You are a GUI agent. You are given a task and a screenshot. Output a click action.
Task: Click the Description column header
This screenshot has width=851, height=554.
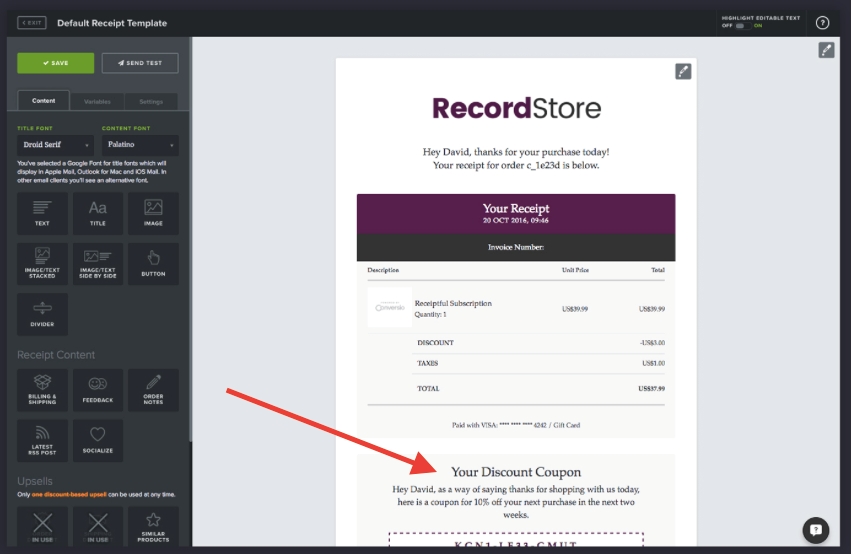[383, 270]
